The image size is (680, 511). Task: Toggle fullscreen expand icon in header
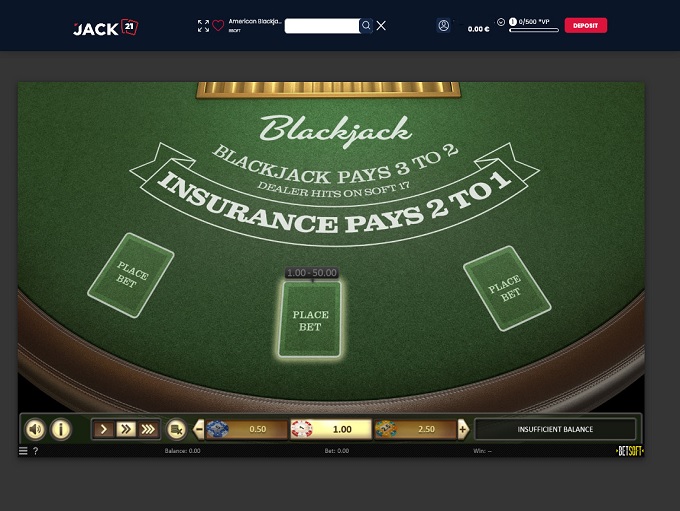[x=203, y=26]
